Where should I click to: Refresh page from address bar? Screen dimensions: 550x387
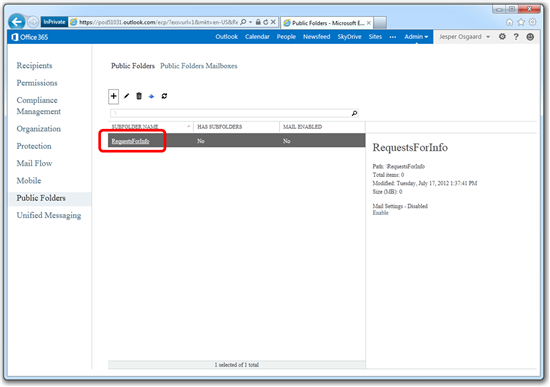tap(266, 22)
